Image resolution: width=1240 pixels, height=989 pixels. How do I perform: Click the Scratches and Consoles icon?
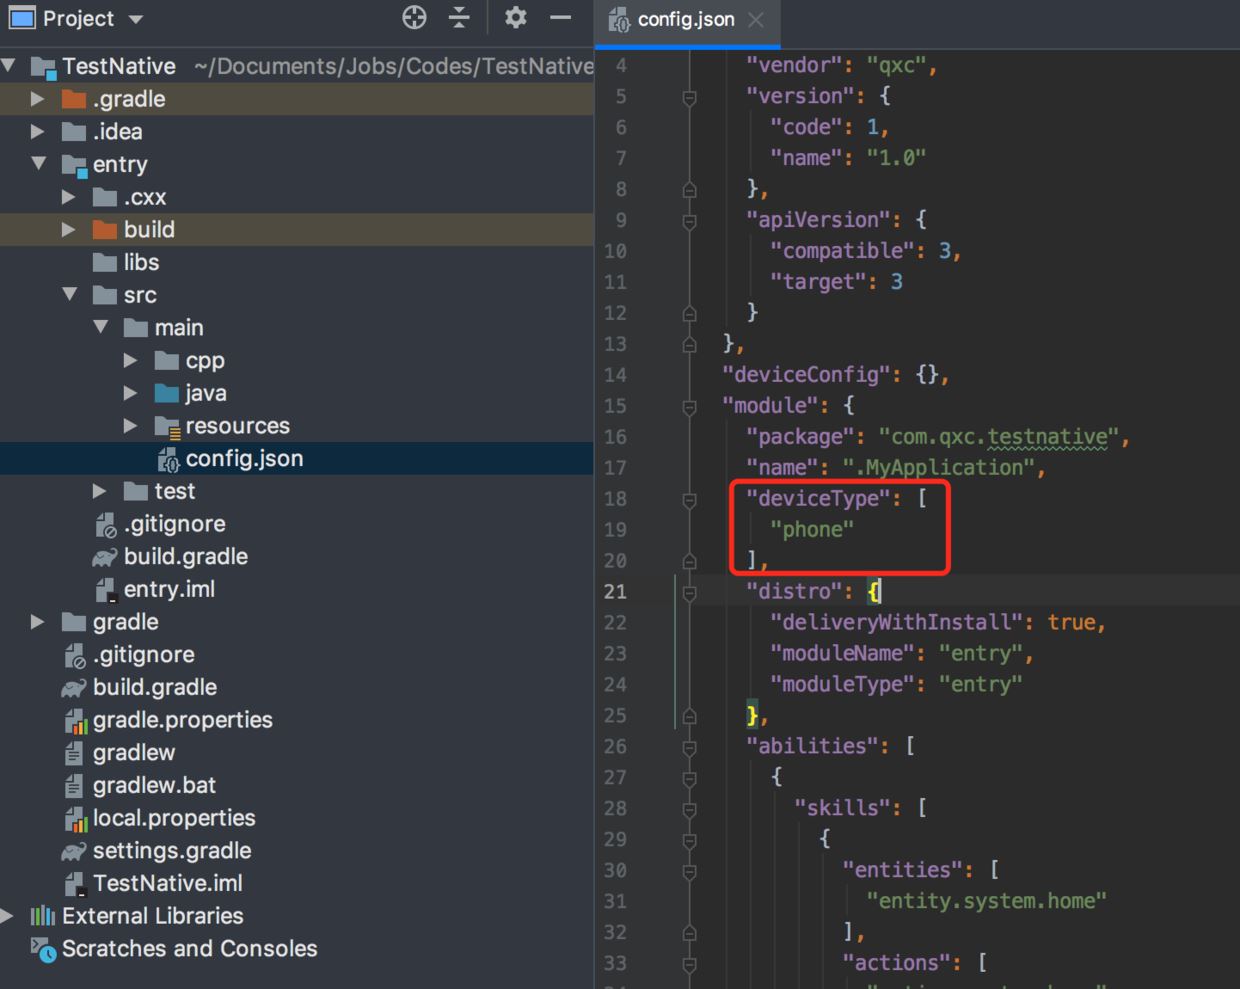pyautogui.click(x=43, y=949)
